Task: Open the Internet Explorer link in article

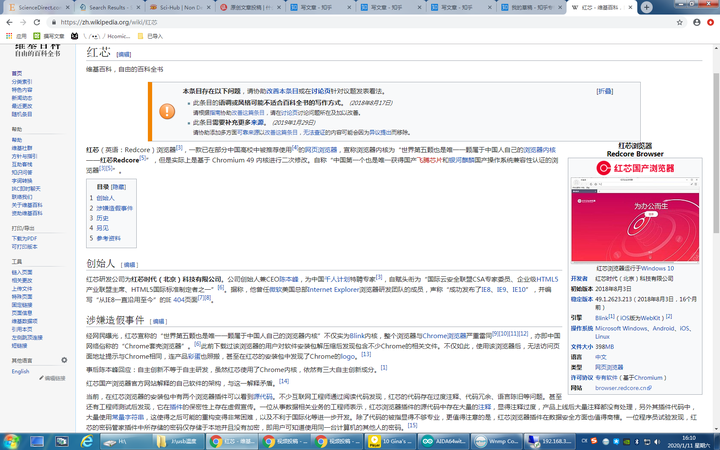Action: (332, 290)
